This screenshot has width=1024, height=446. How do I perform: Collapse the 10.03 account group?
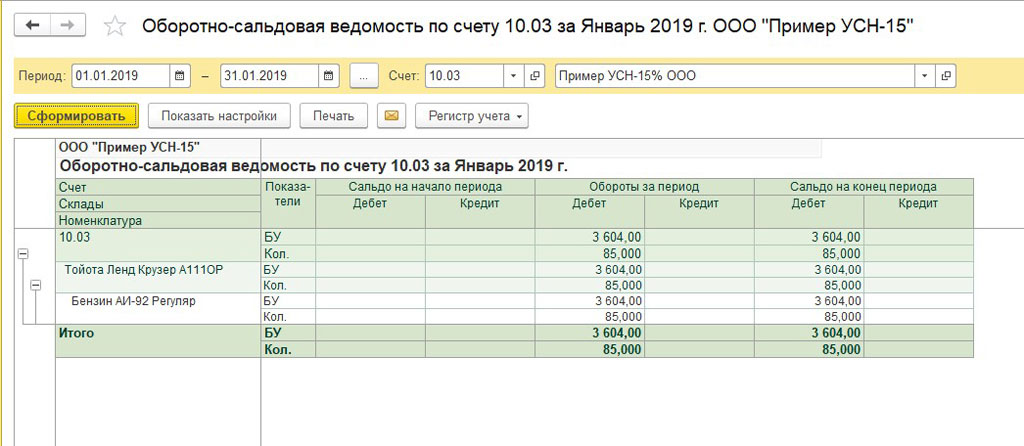tap(22, 255)
